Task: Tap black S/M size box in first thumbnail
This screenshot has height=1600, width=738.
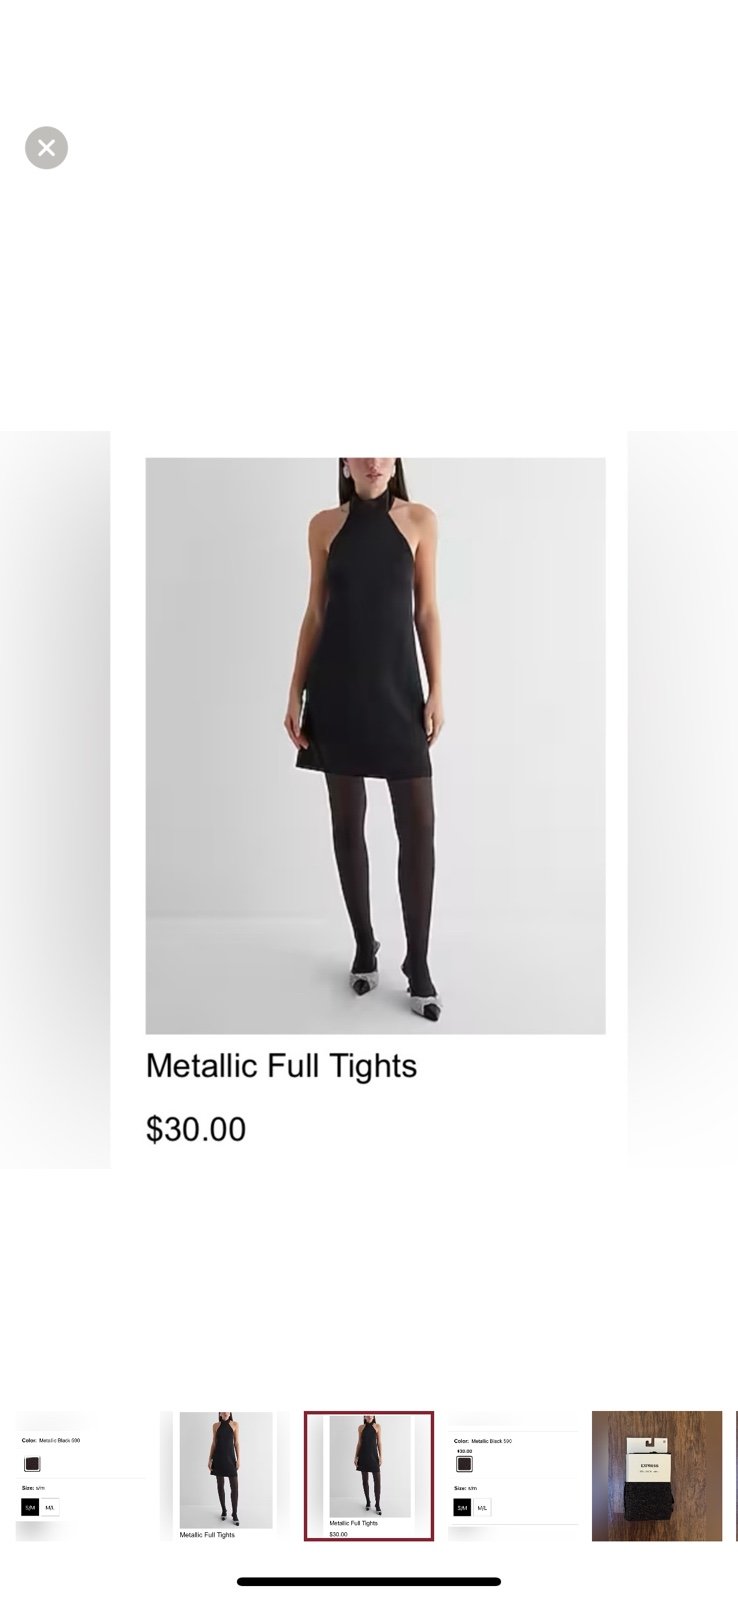Action: [x=30, y=1507]
